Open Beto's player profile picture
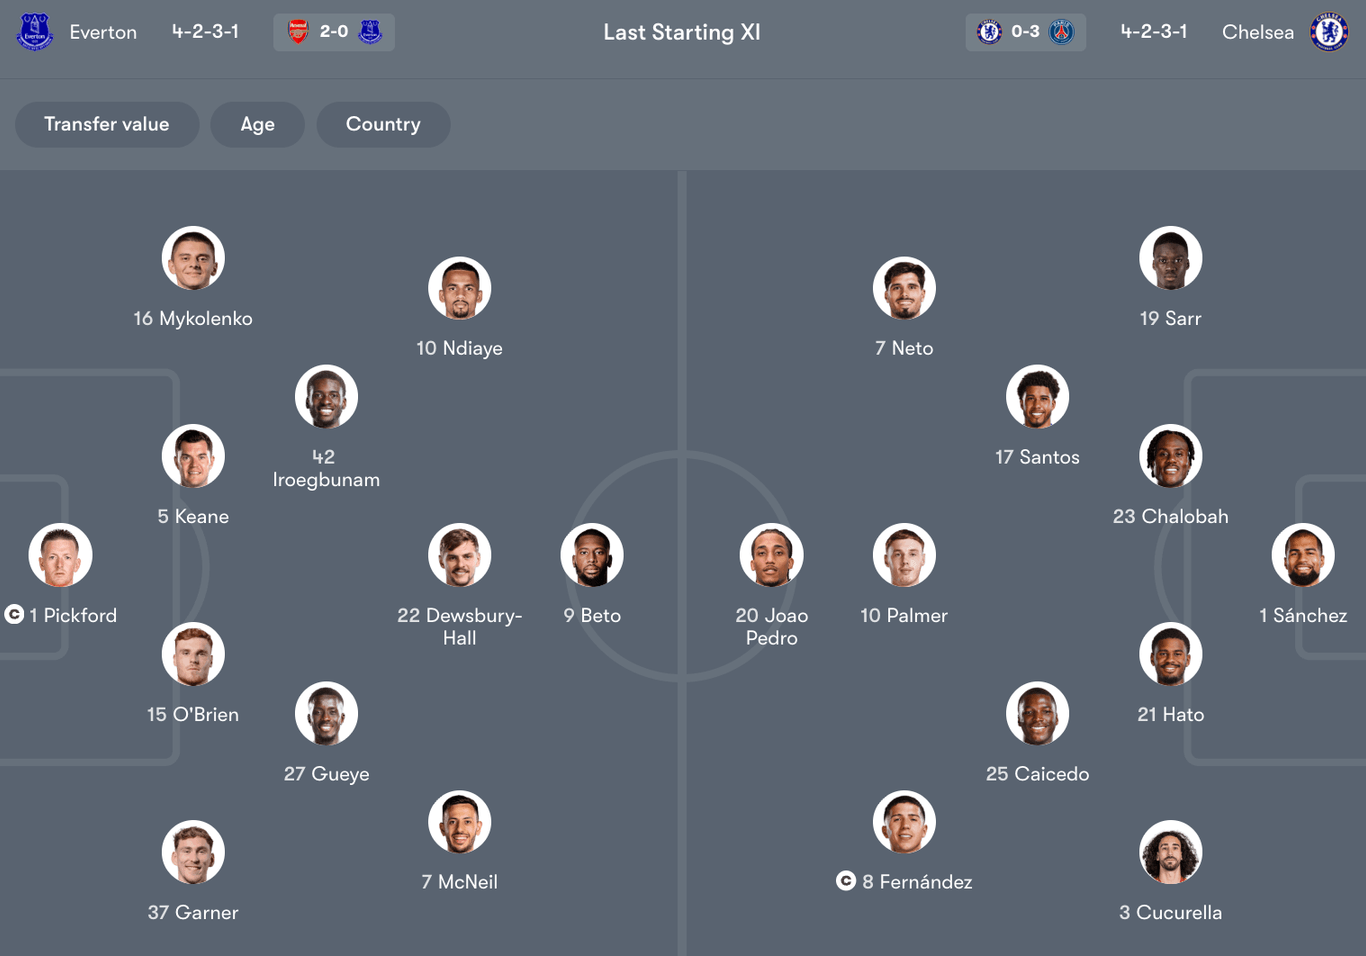Screen dimensions: 1366x956 (591, 555)
